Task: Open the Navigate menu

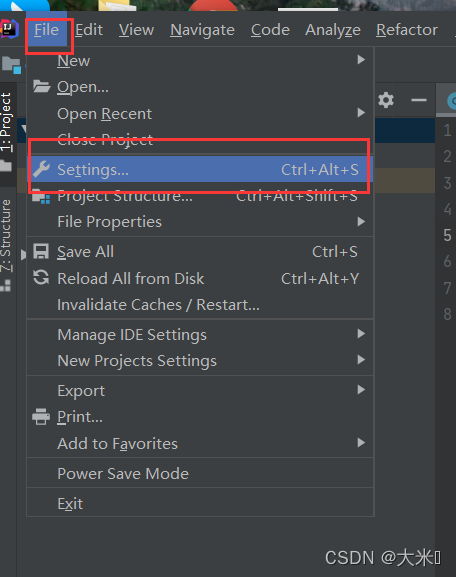Action: pyautogui.click(x=202, y=29)
